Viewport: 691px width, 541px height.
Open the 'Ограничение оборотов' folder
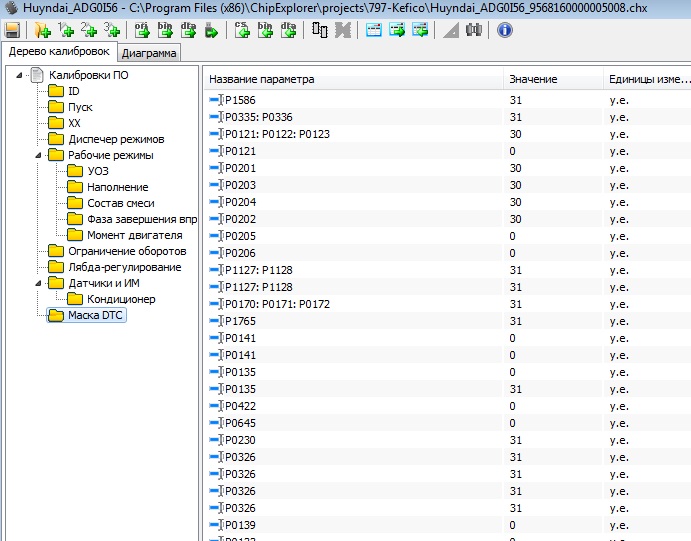pyautogui.click(x=126, y=251)
